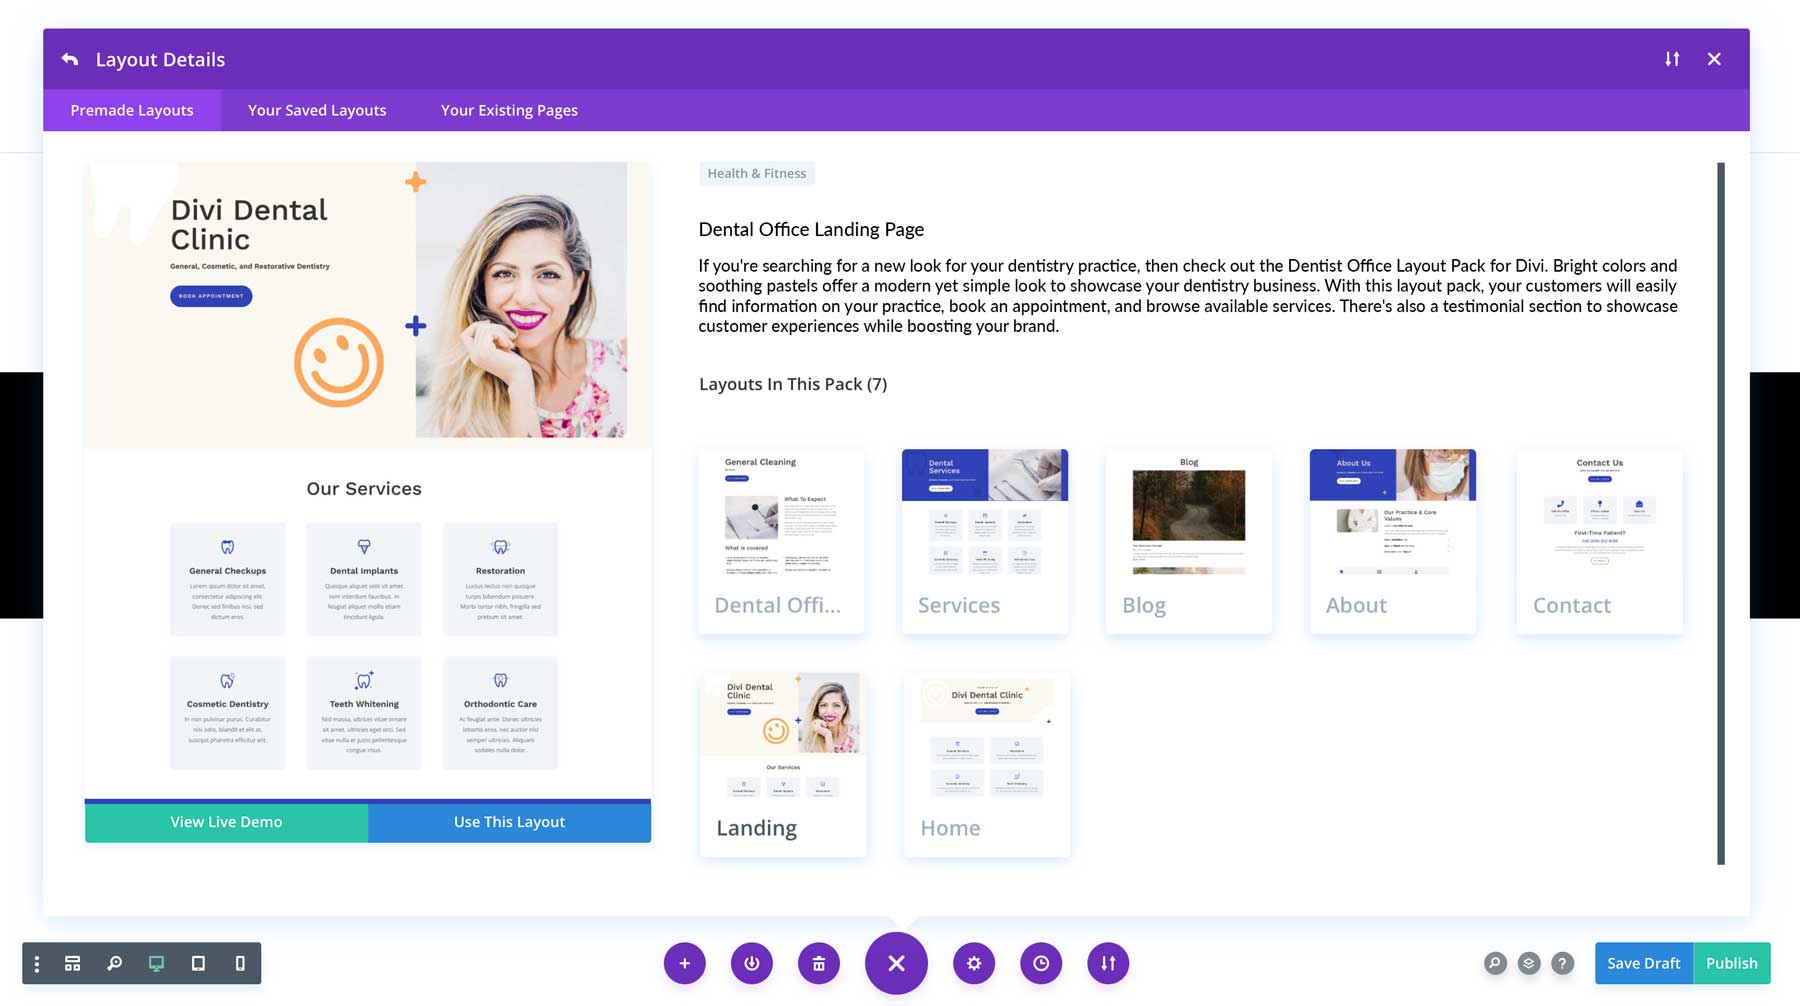This screenshot has height=1006, width=1800.
Task: Click the trash icon to clear layout
Action: [819, 963]
